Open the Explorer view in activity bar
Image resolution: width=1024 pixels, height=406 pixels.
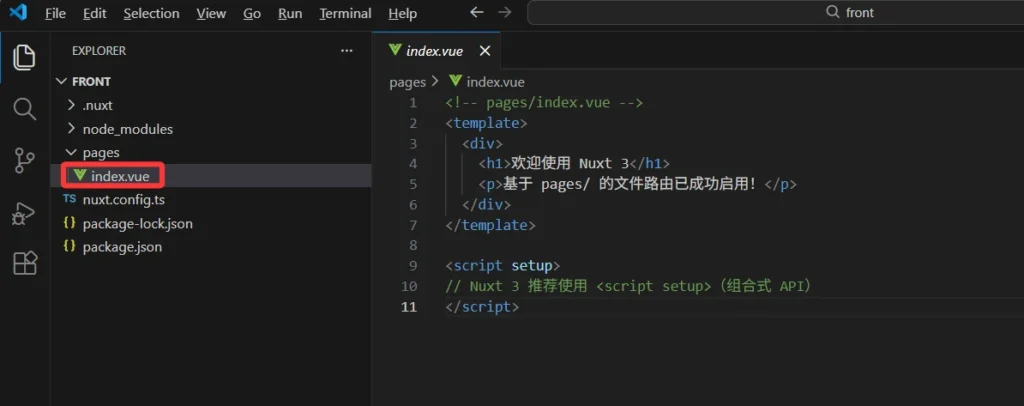[x=24, y=57]
